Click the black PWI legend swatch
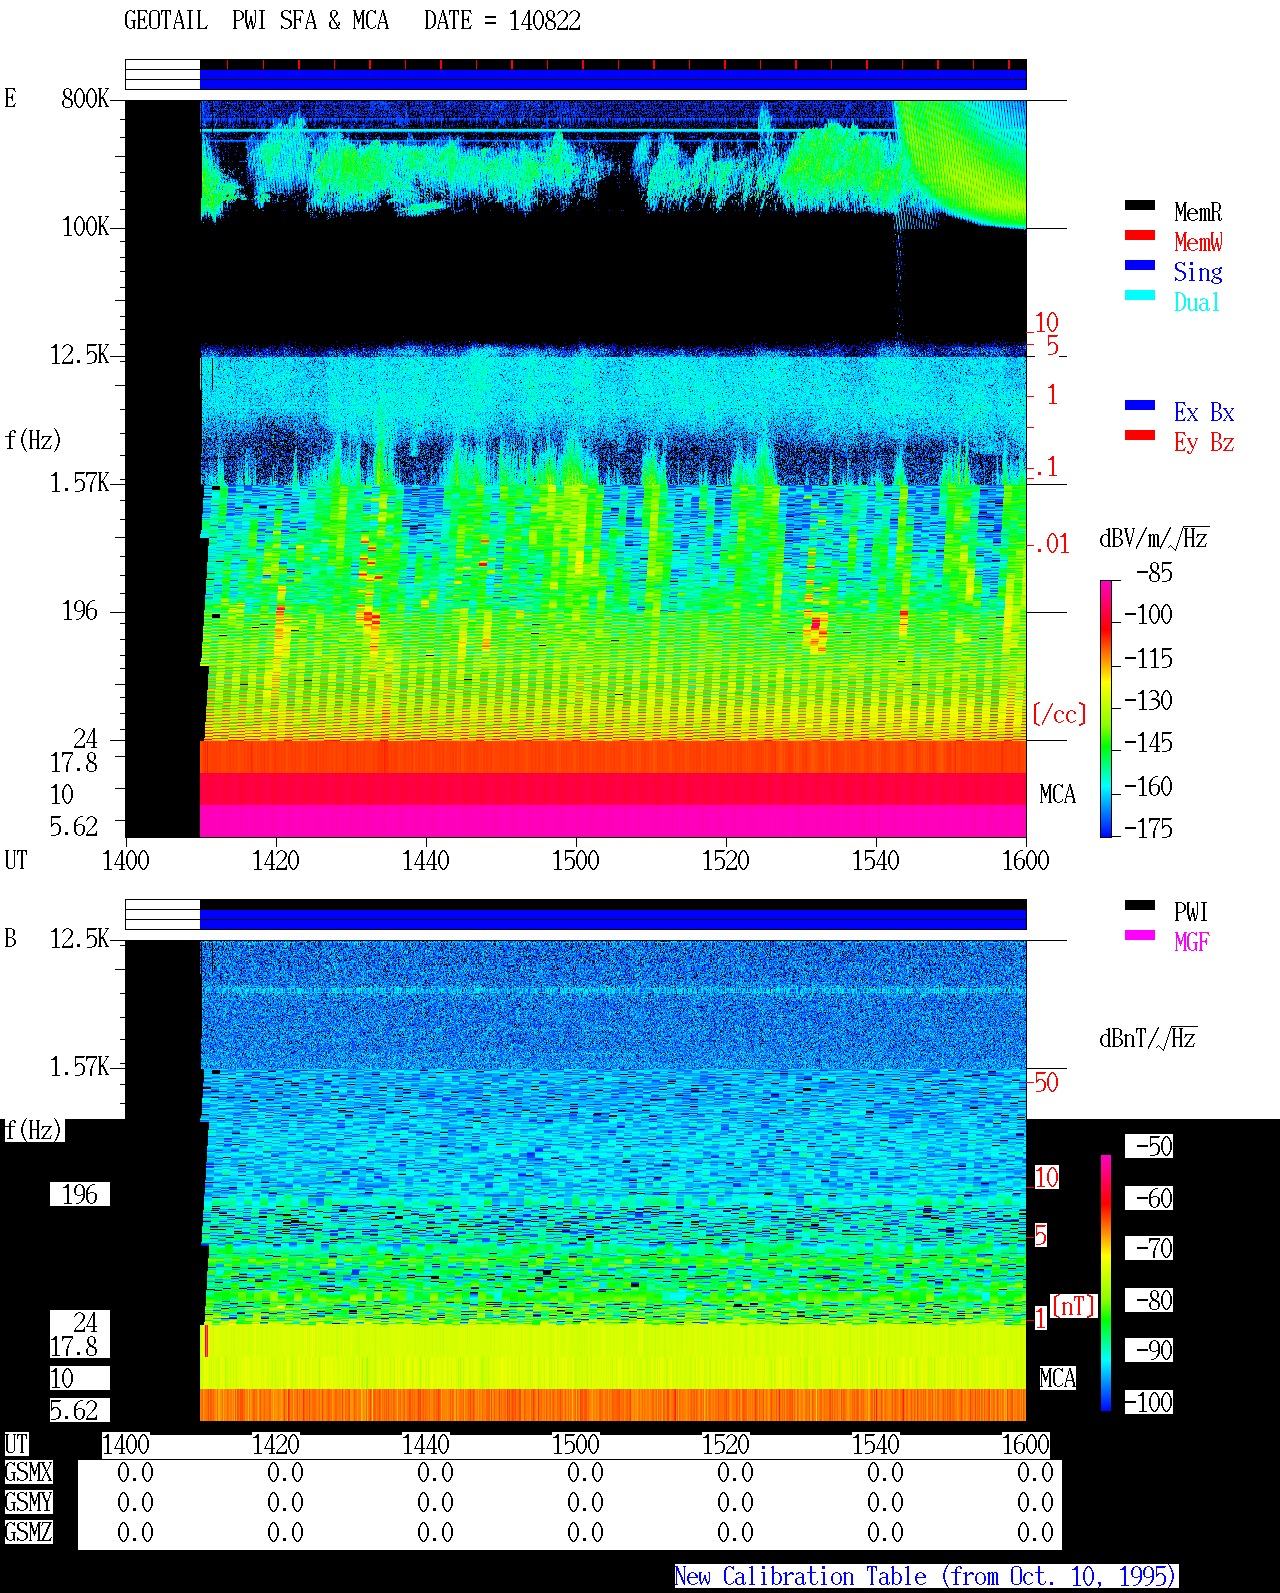 [1140, 906]
